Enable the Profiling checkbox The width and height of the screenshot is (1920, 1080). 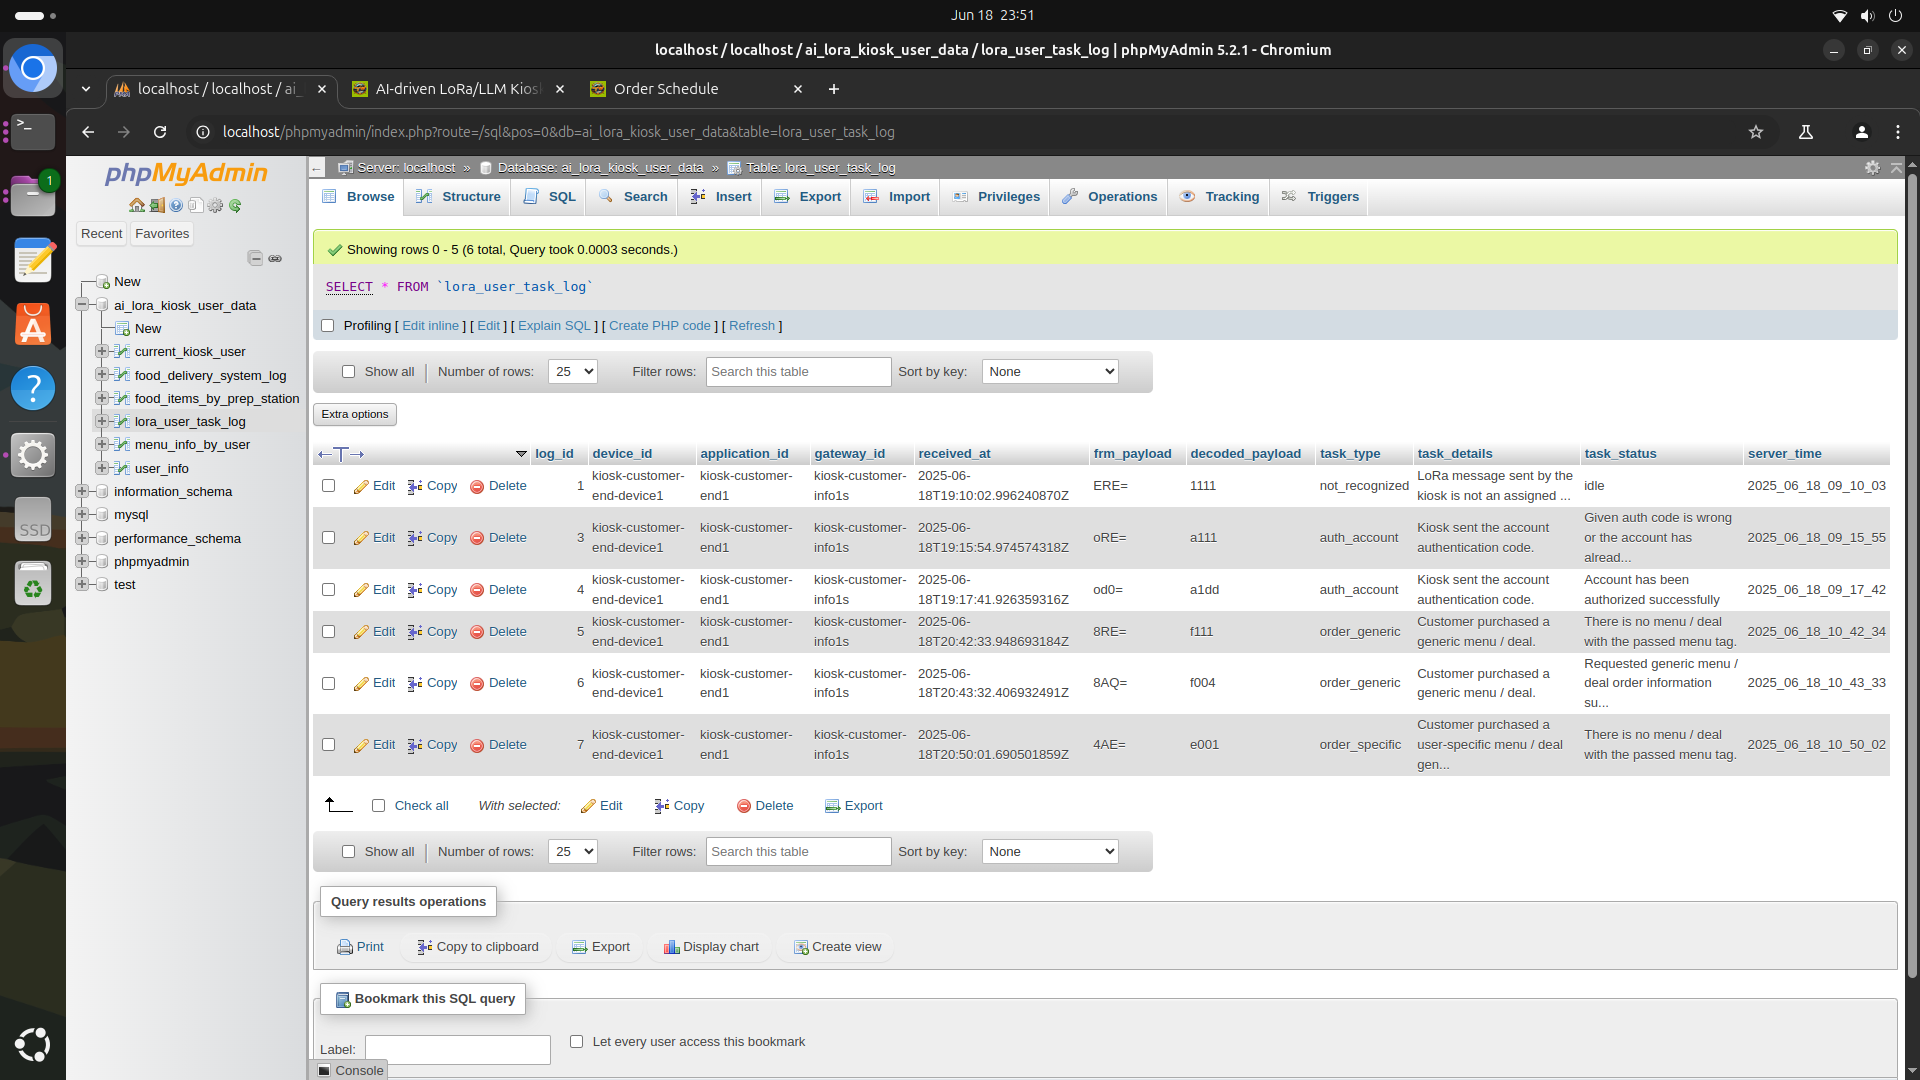pos(327,326)
